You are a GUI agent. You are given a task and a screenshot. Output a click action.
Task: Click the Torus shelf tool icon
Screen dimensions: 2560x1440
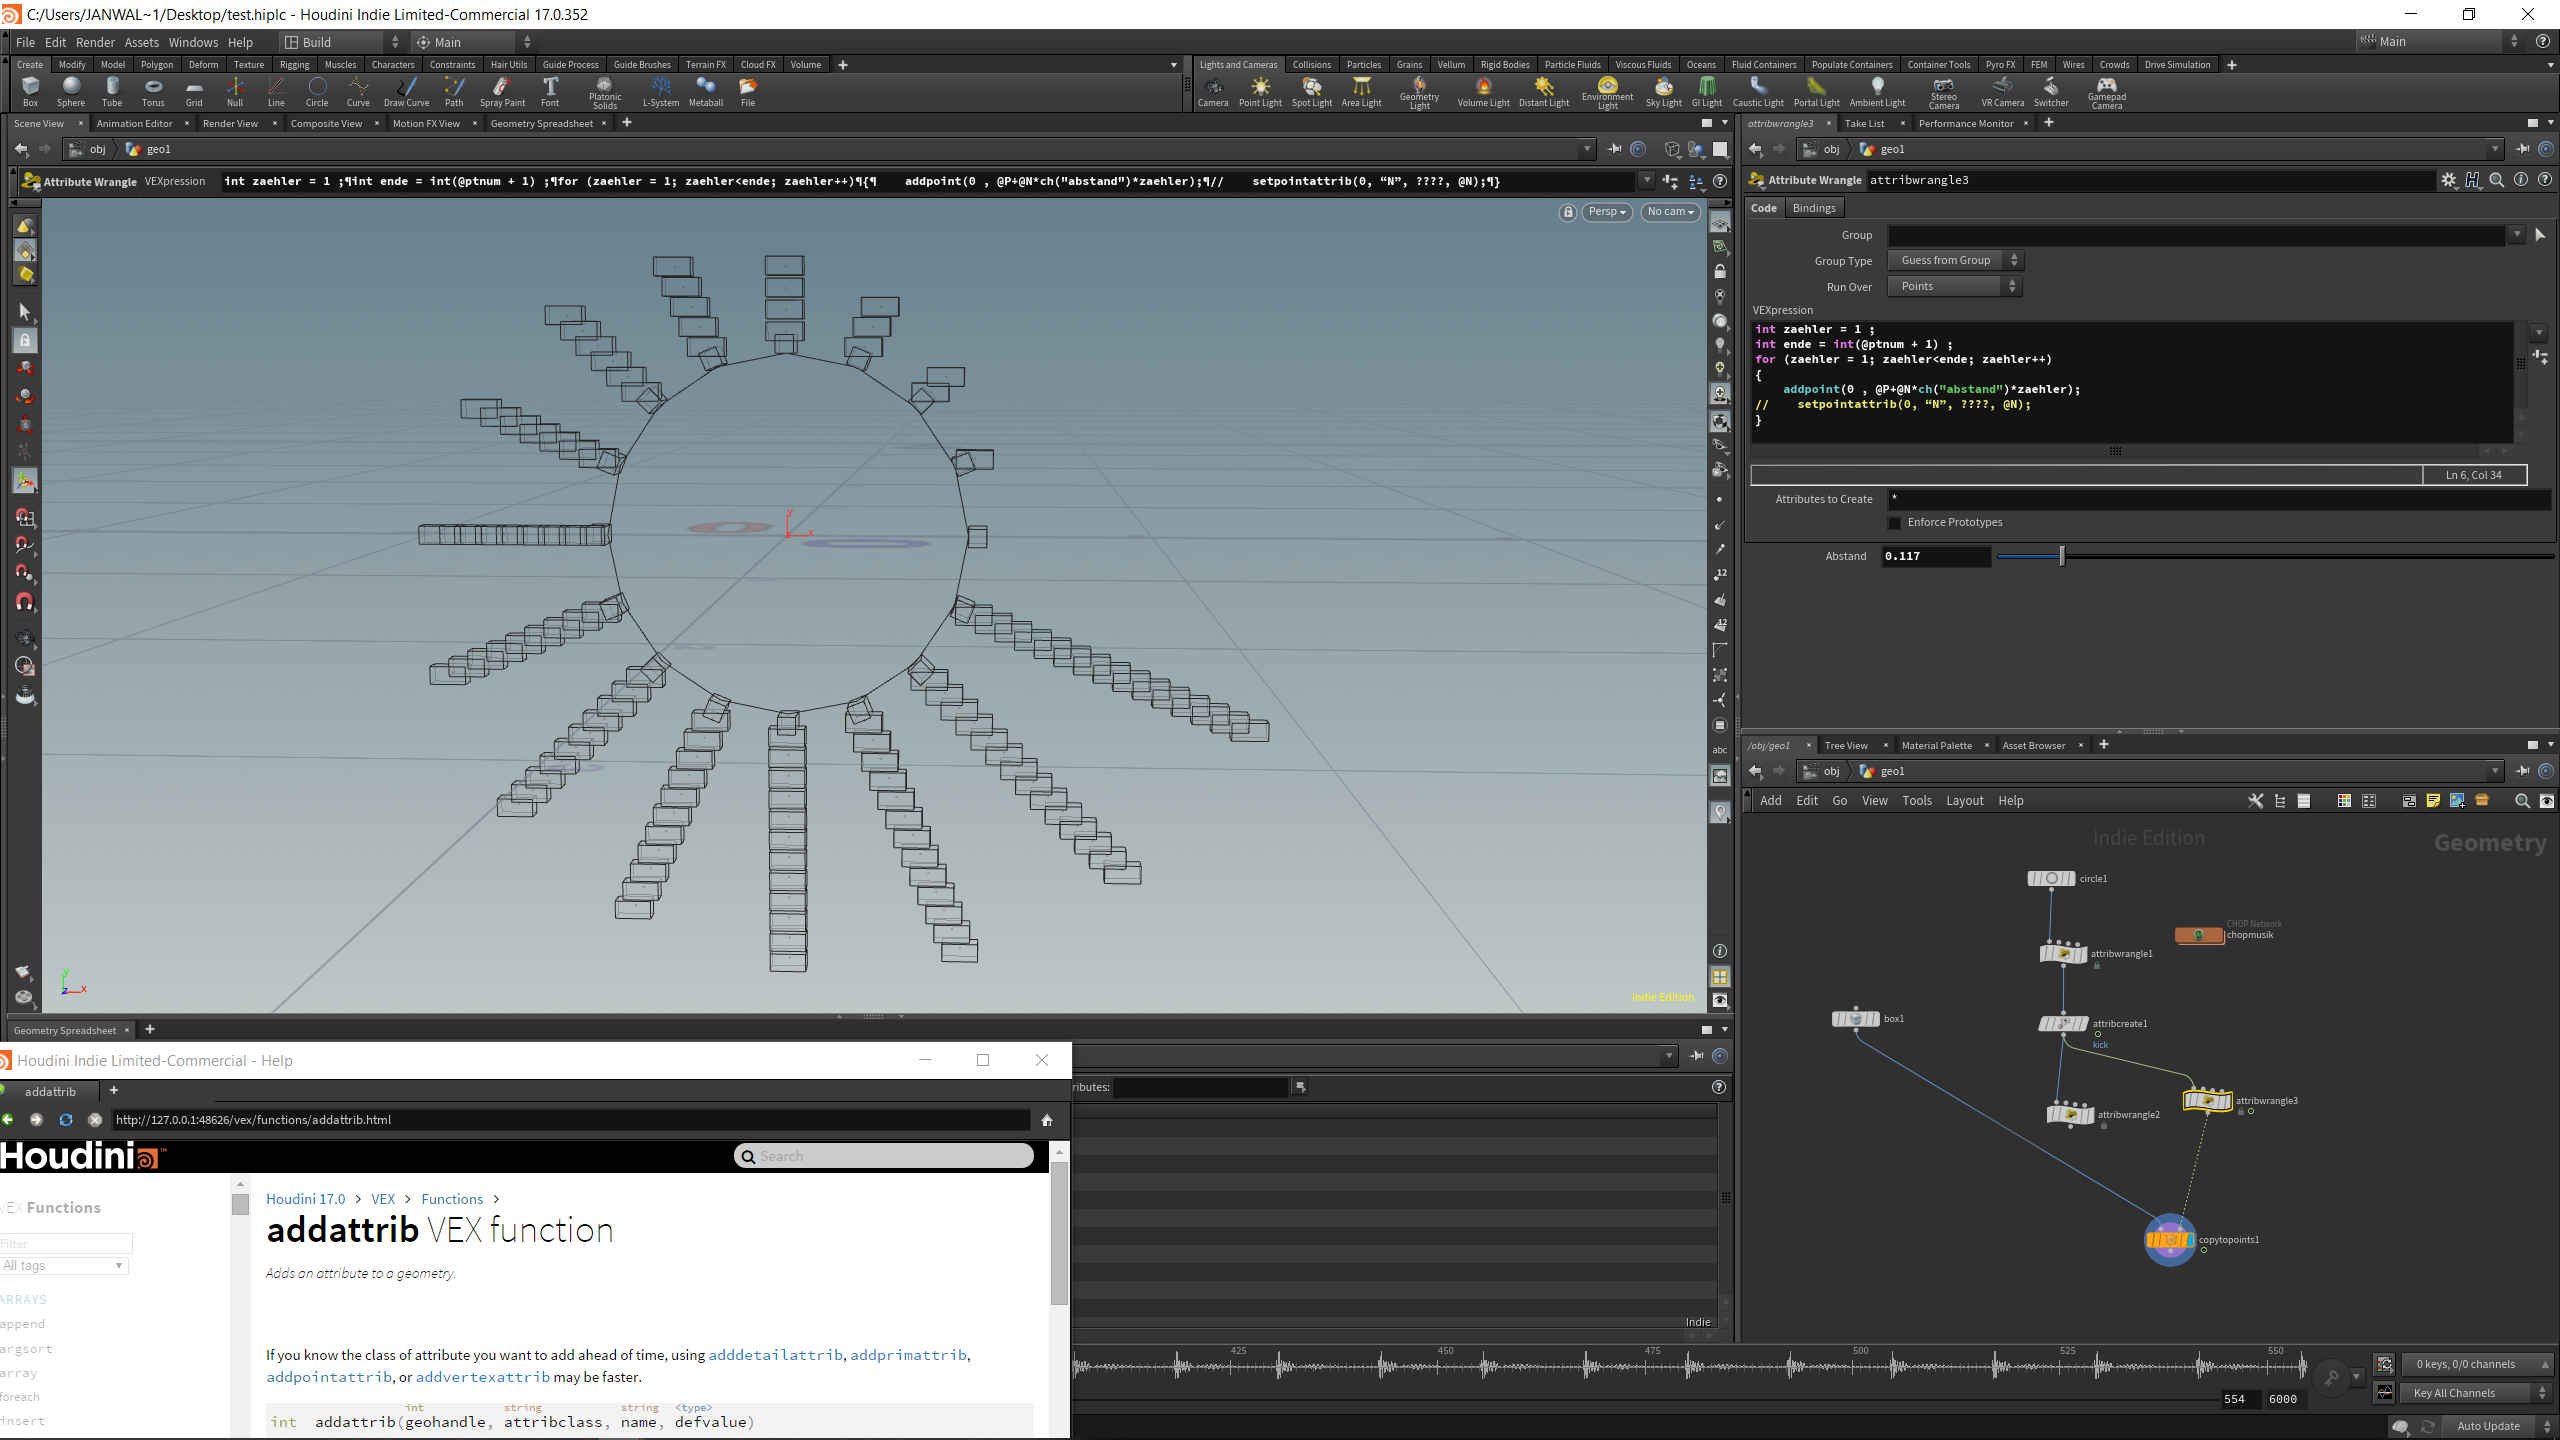tap(153, 91)
